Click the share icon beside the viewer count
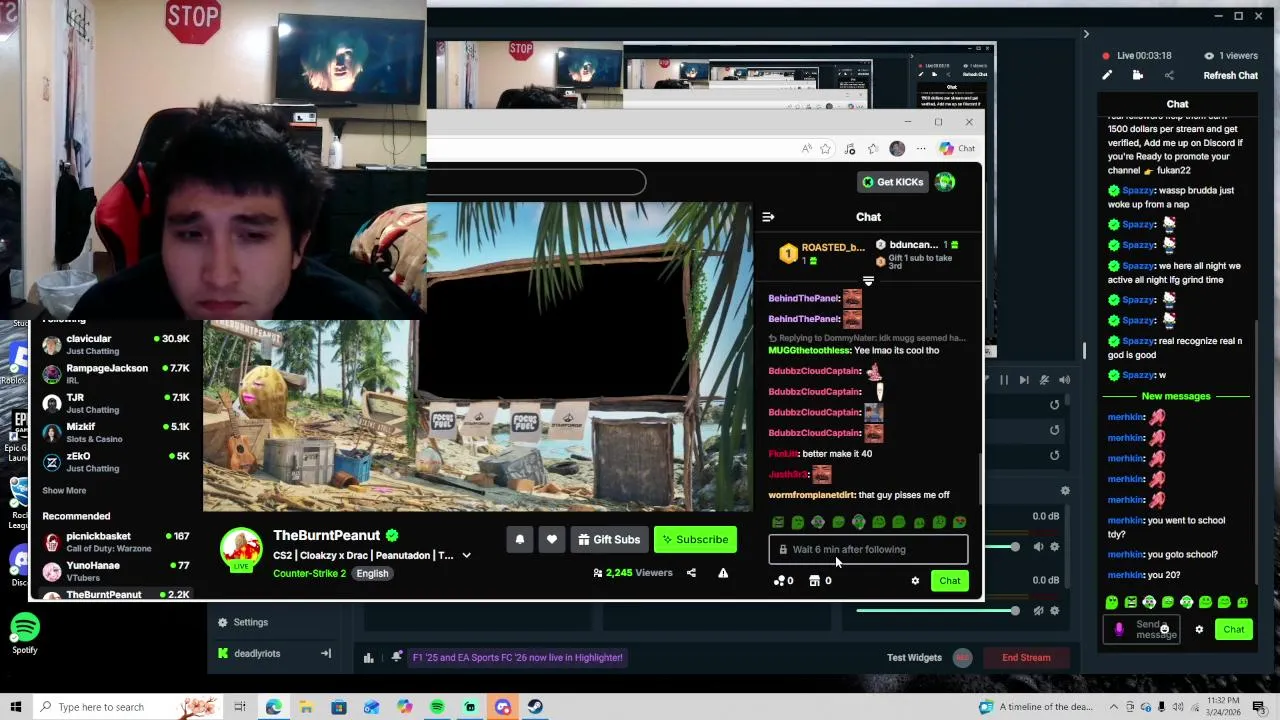Viewport: 1280px width, 720px height. click(x=691, y=573)
